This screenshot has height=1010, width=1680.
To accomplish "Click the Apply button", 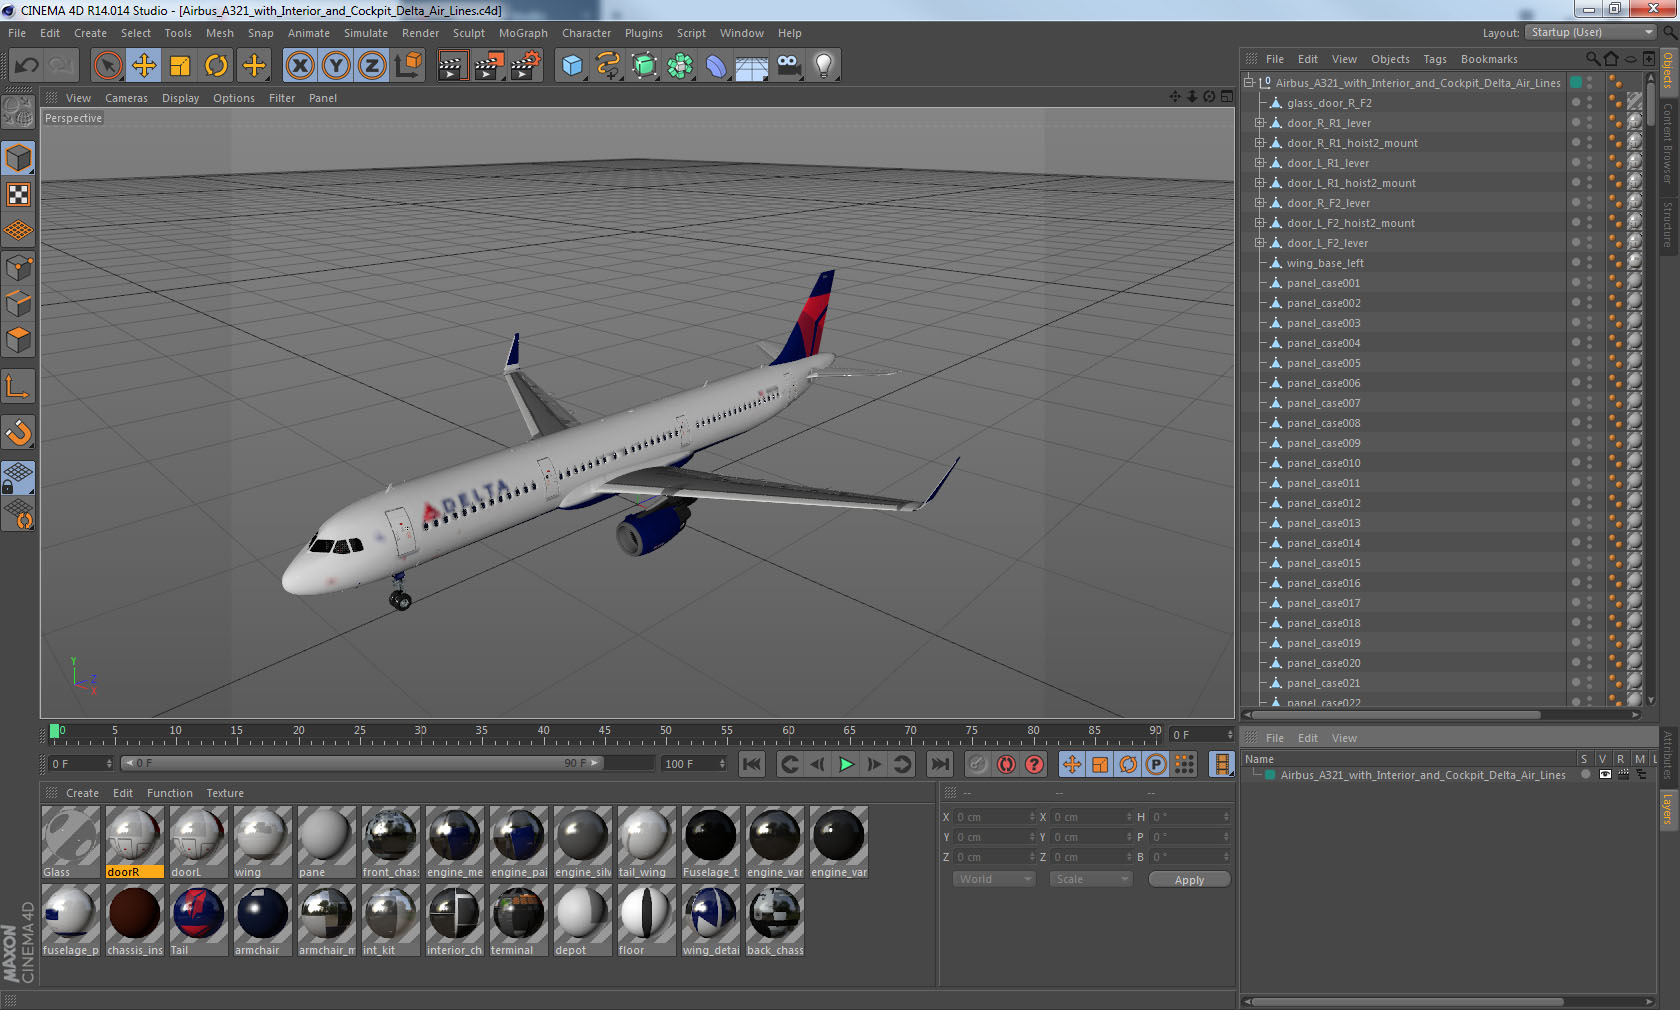I will (1189, 880).
